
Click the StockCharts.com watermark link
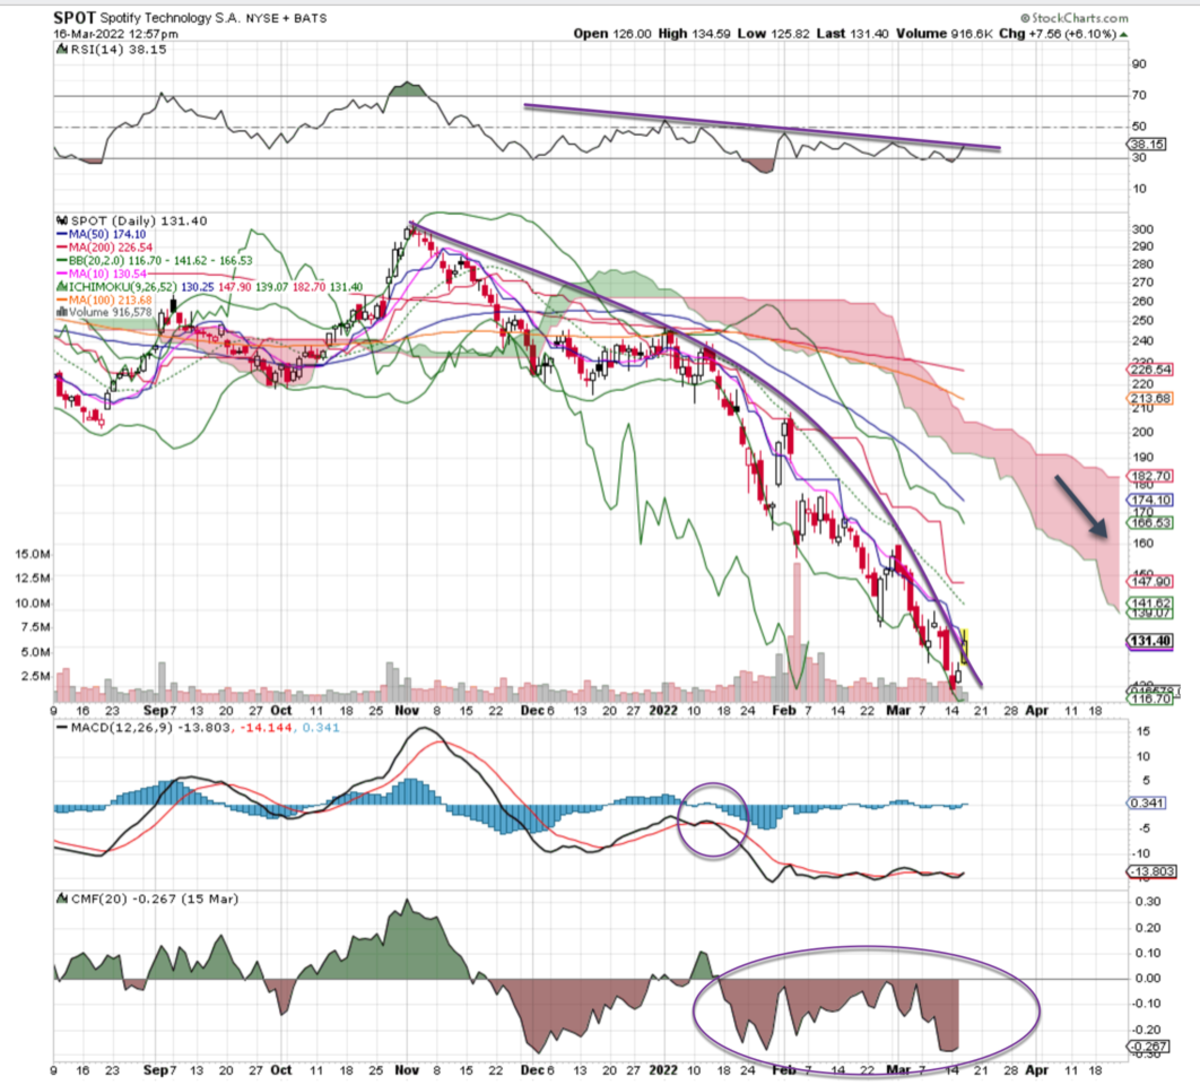pos(1074,18)
